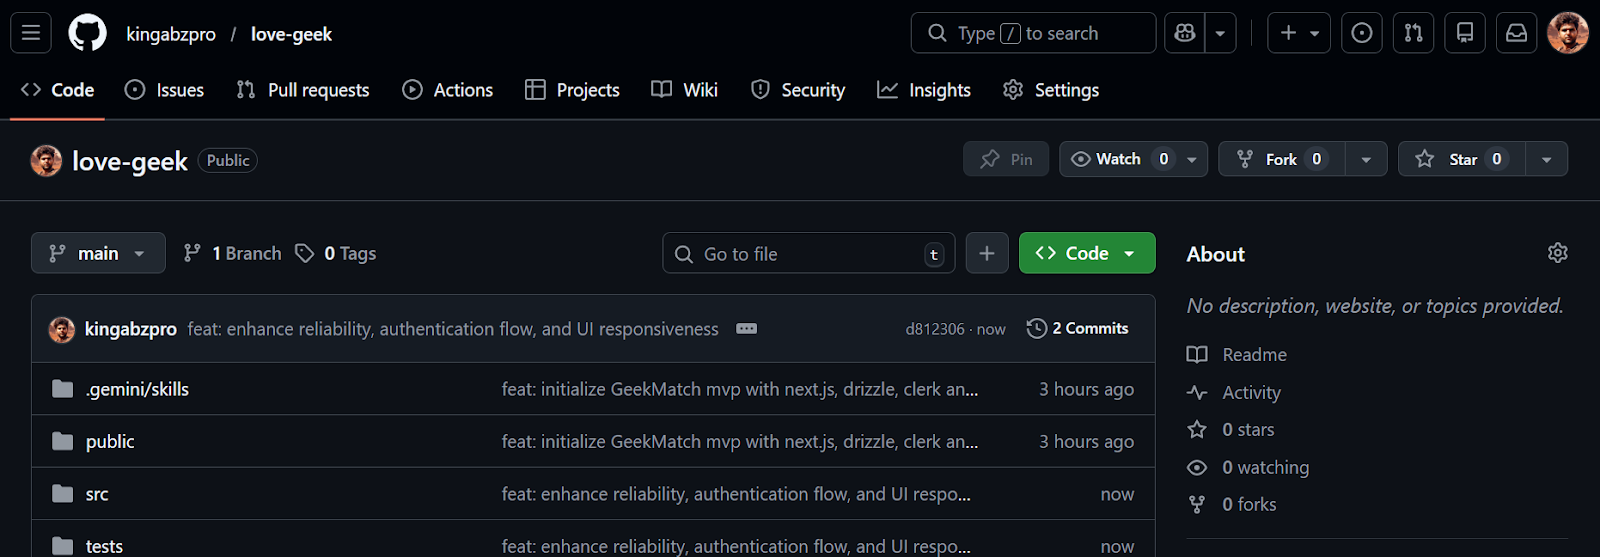Expand the Star lists dropdown arrow

click(x=1547, y=159)
